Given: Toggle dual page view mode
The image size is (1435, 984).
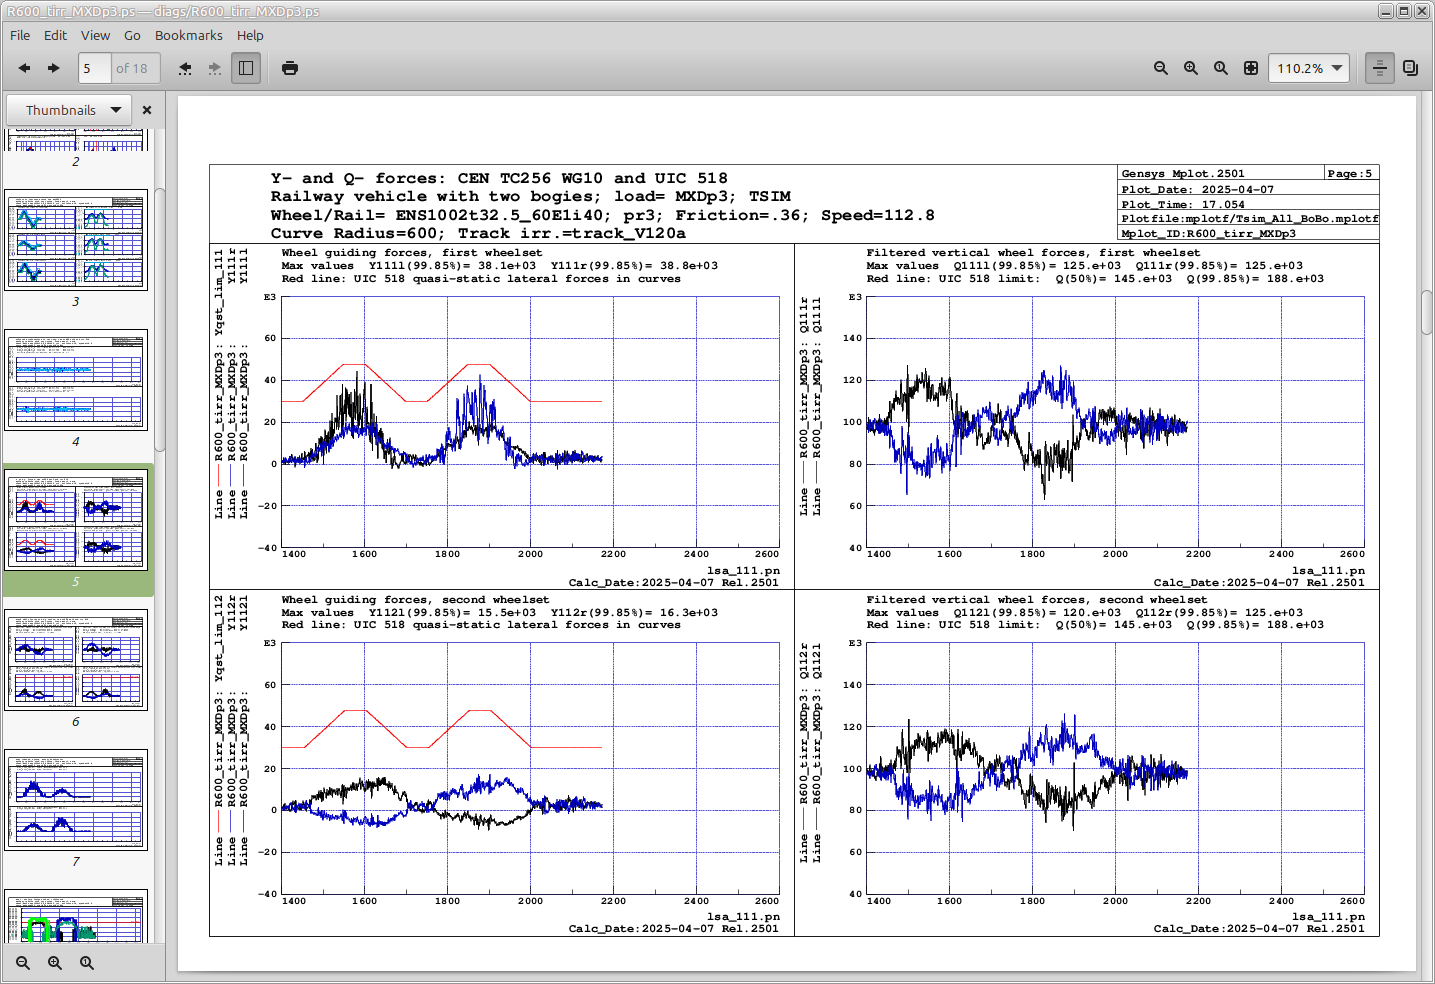Looking at the screenshot, I should click(1410, 68).
